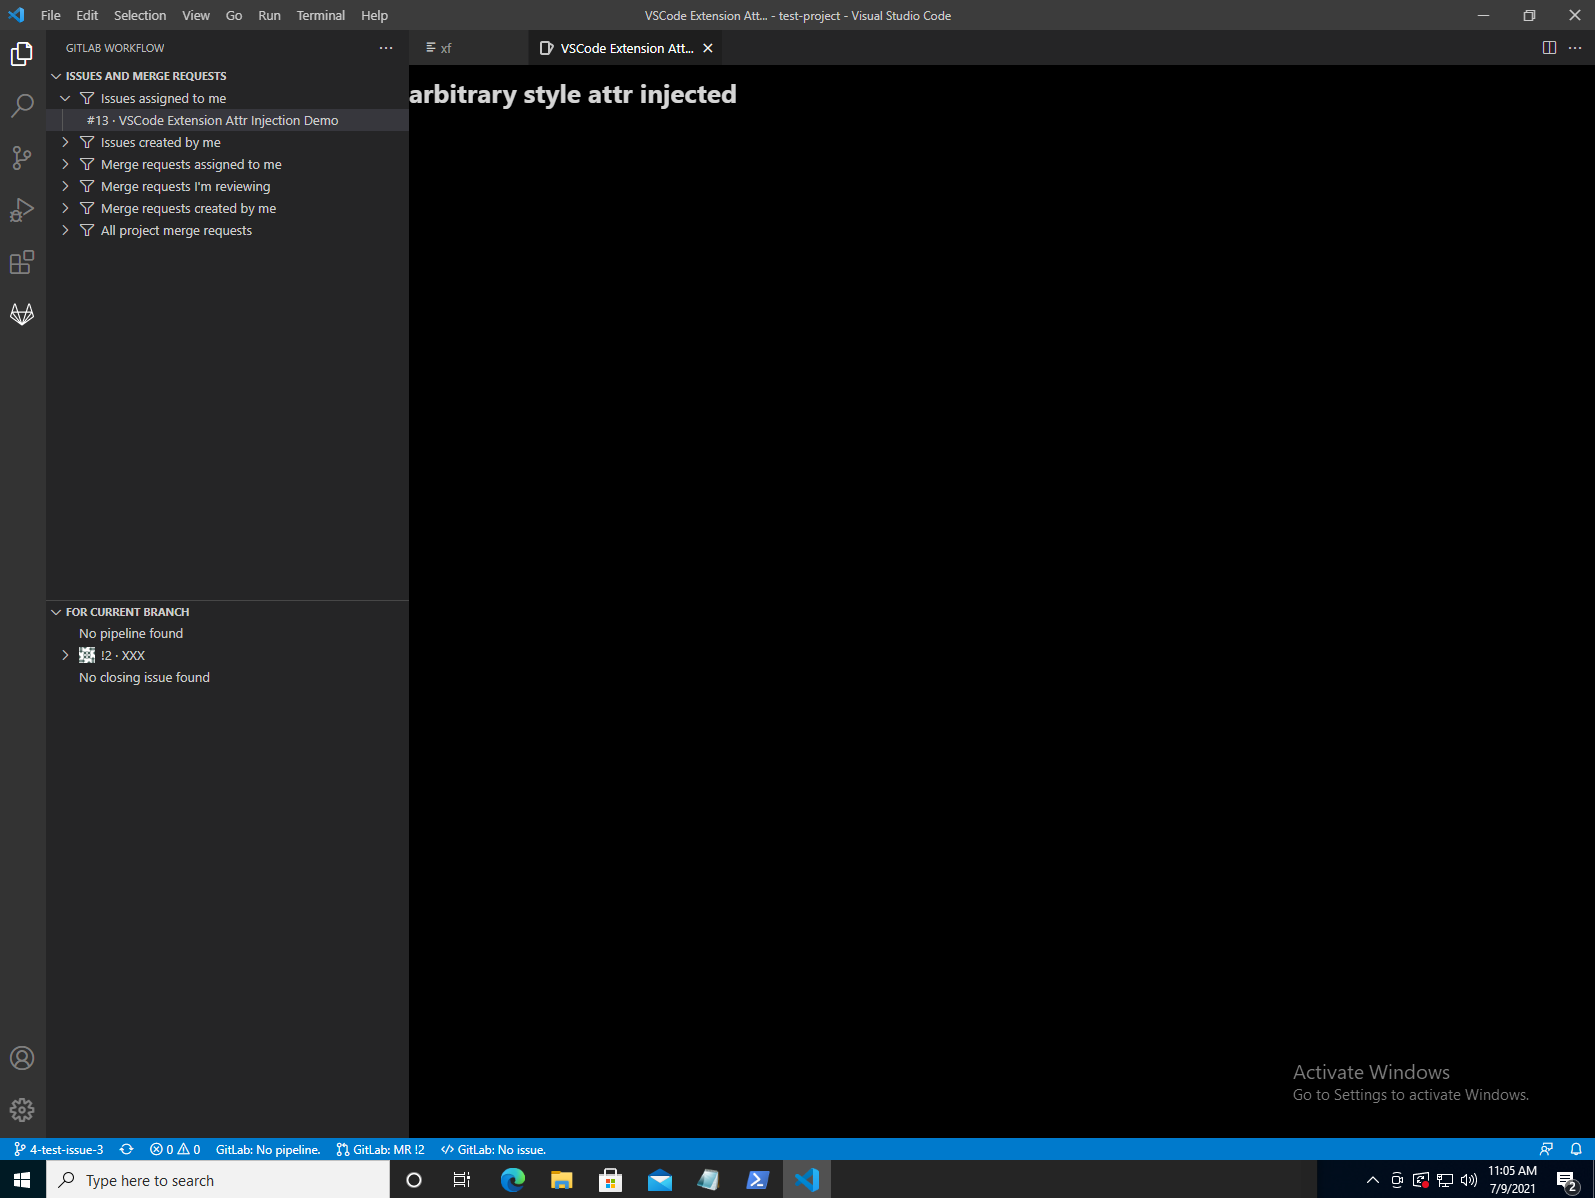Click the 4-test-issue-3 branch in status bar
This screenshot has height=1198, width=1595.
[x=59, y=1149]
